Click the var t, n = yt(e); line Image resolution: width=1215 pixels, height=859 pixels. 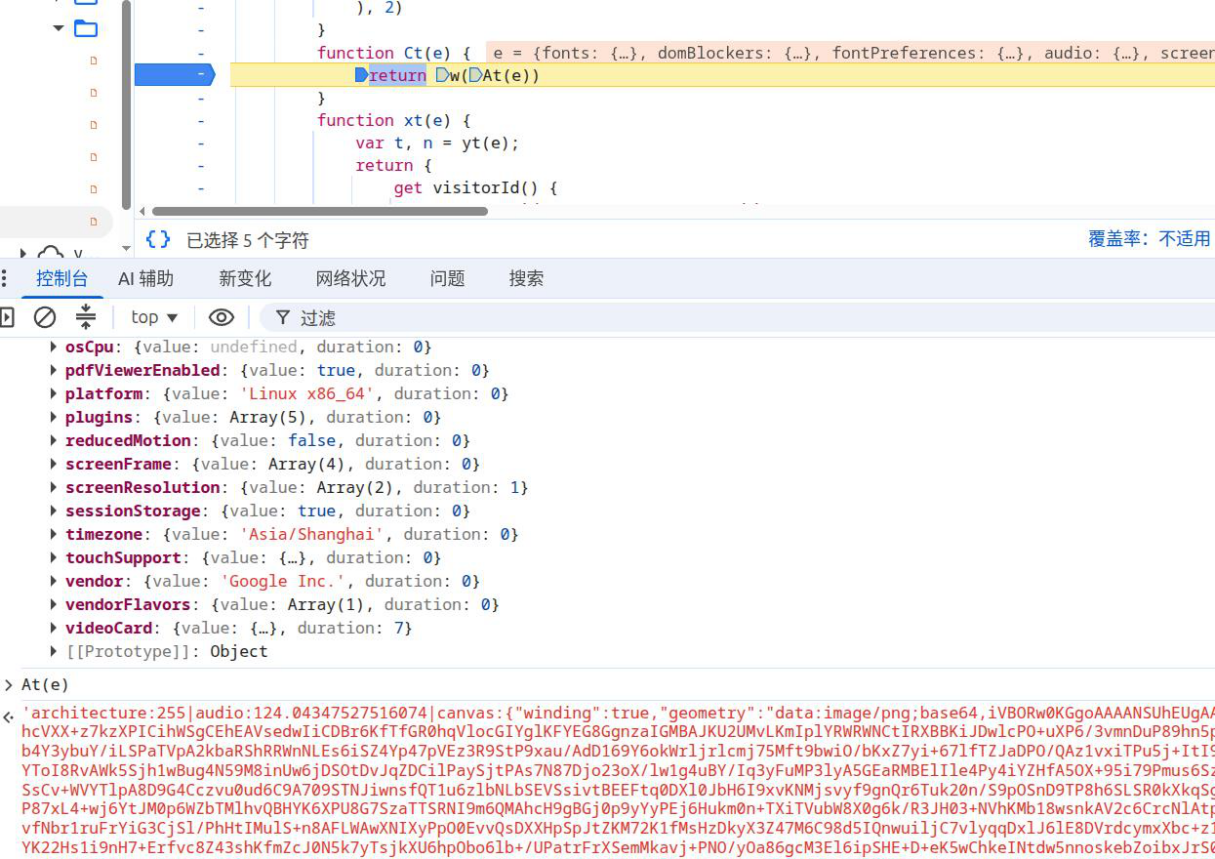click(x=437, y=143)
